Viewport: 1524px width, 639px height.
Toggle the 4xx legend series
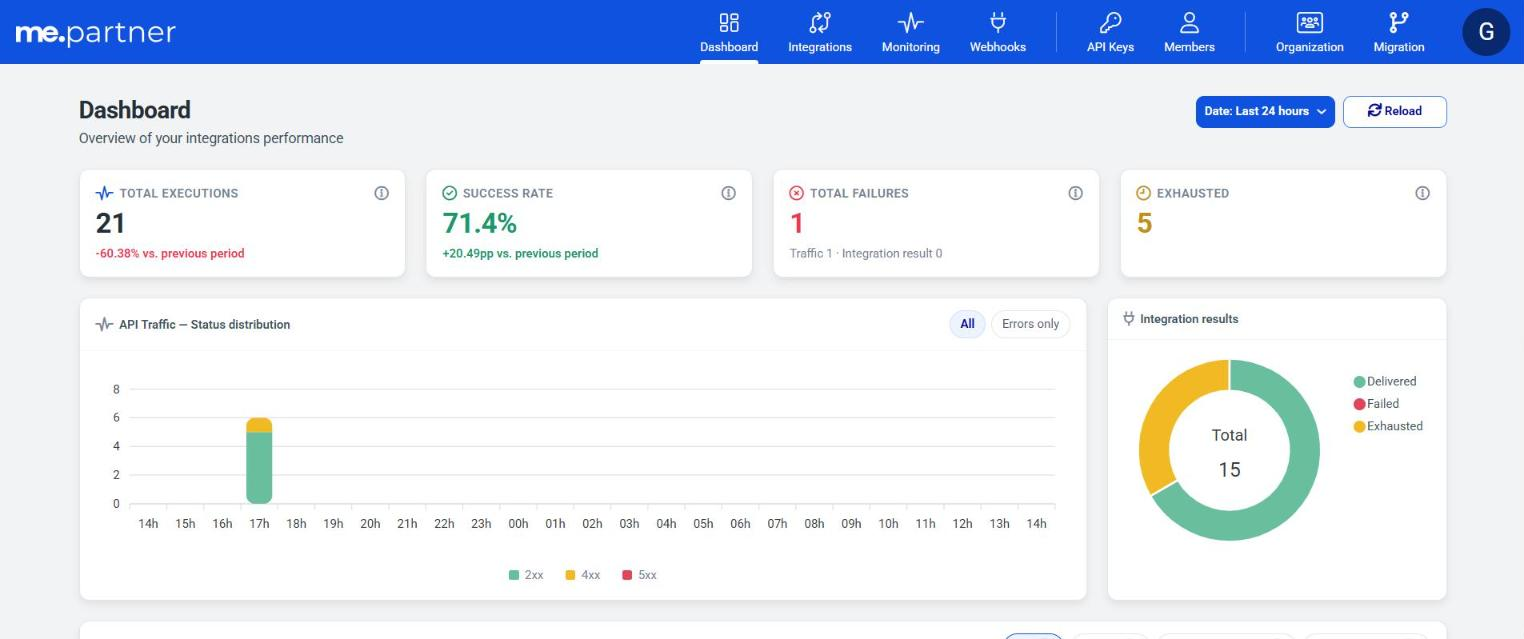(x=583, y=575)
